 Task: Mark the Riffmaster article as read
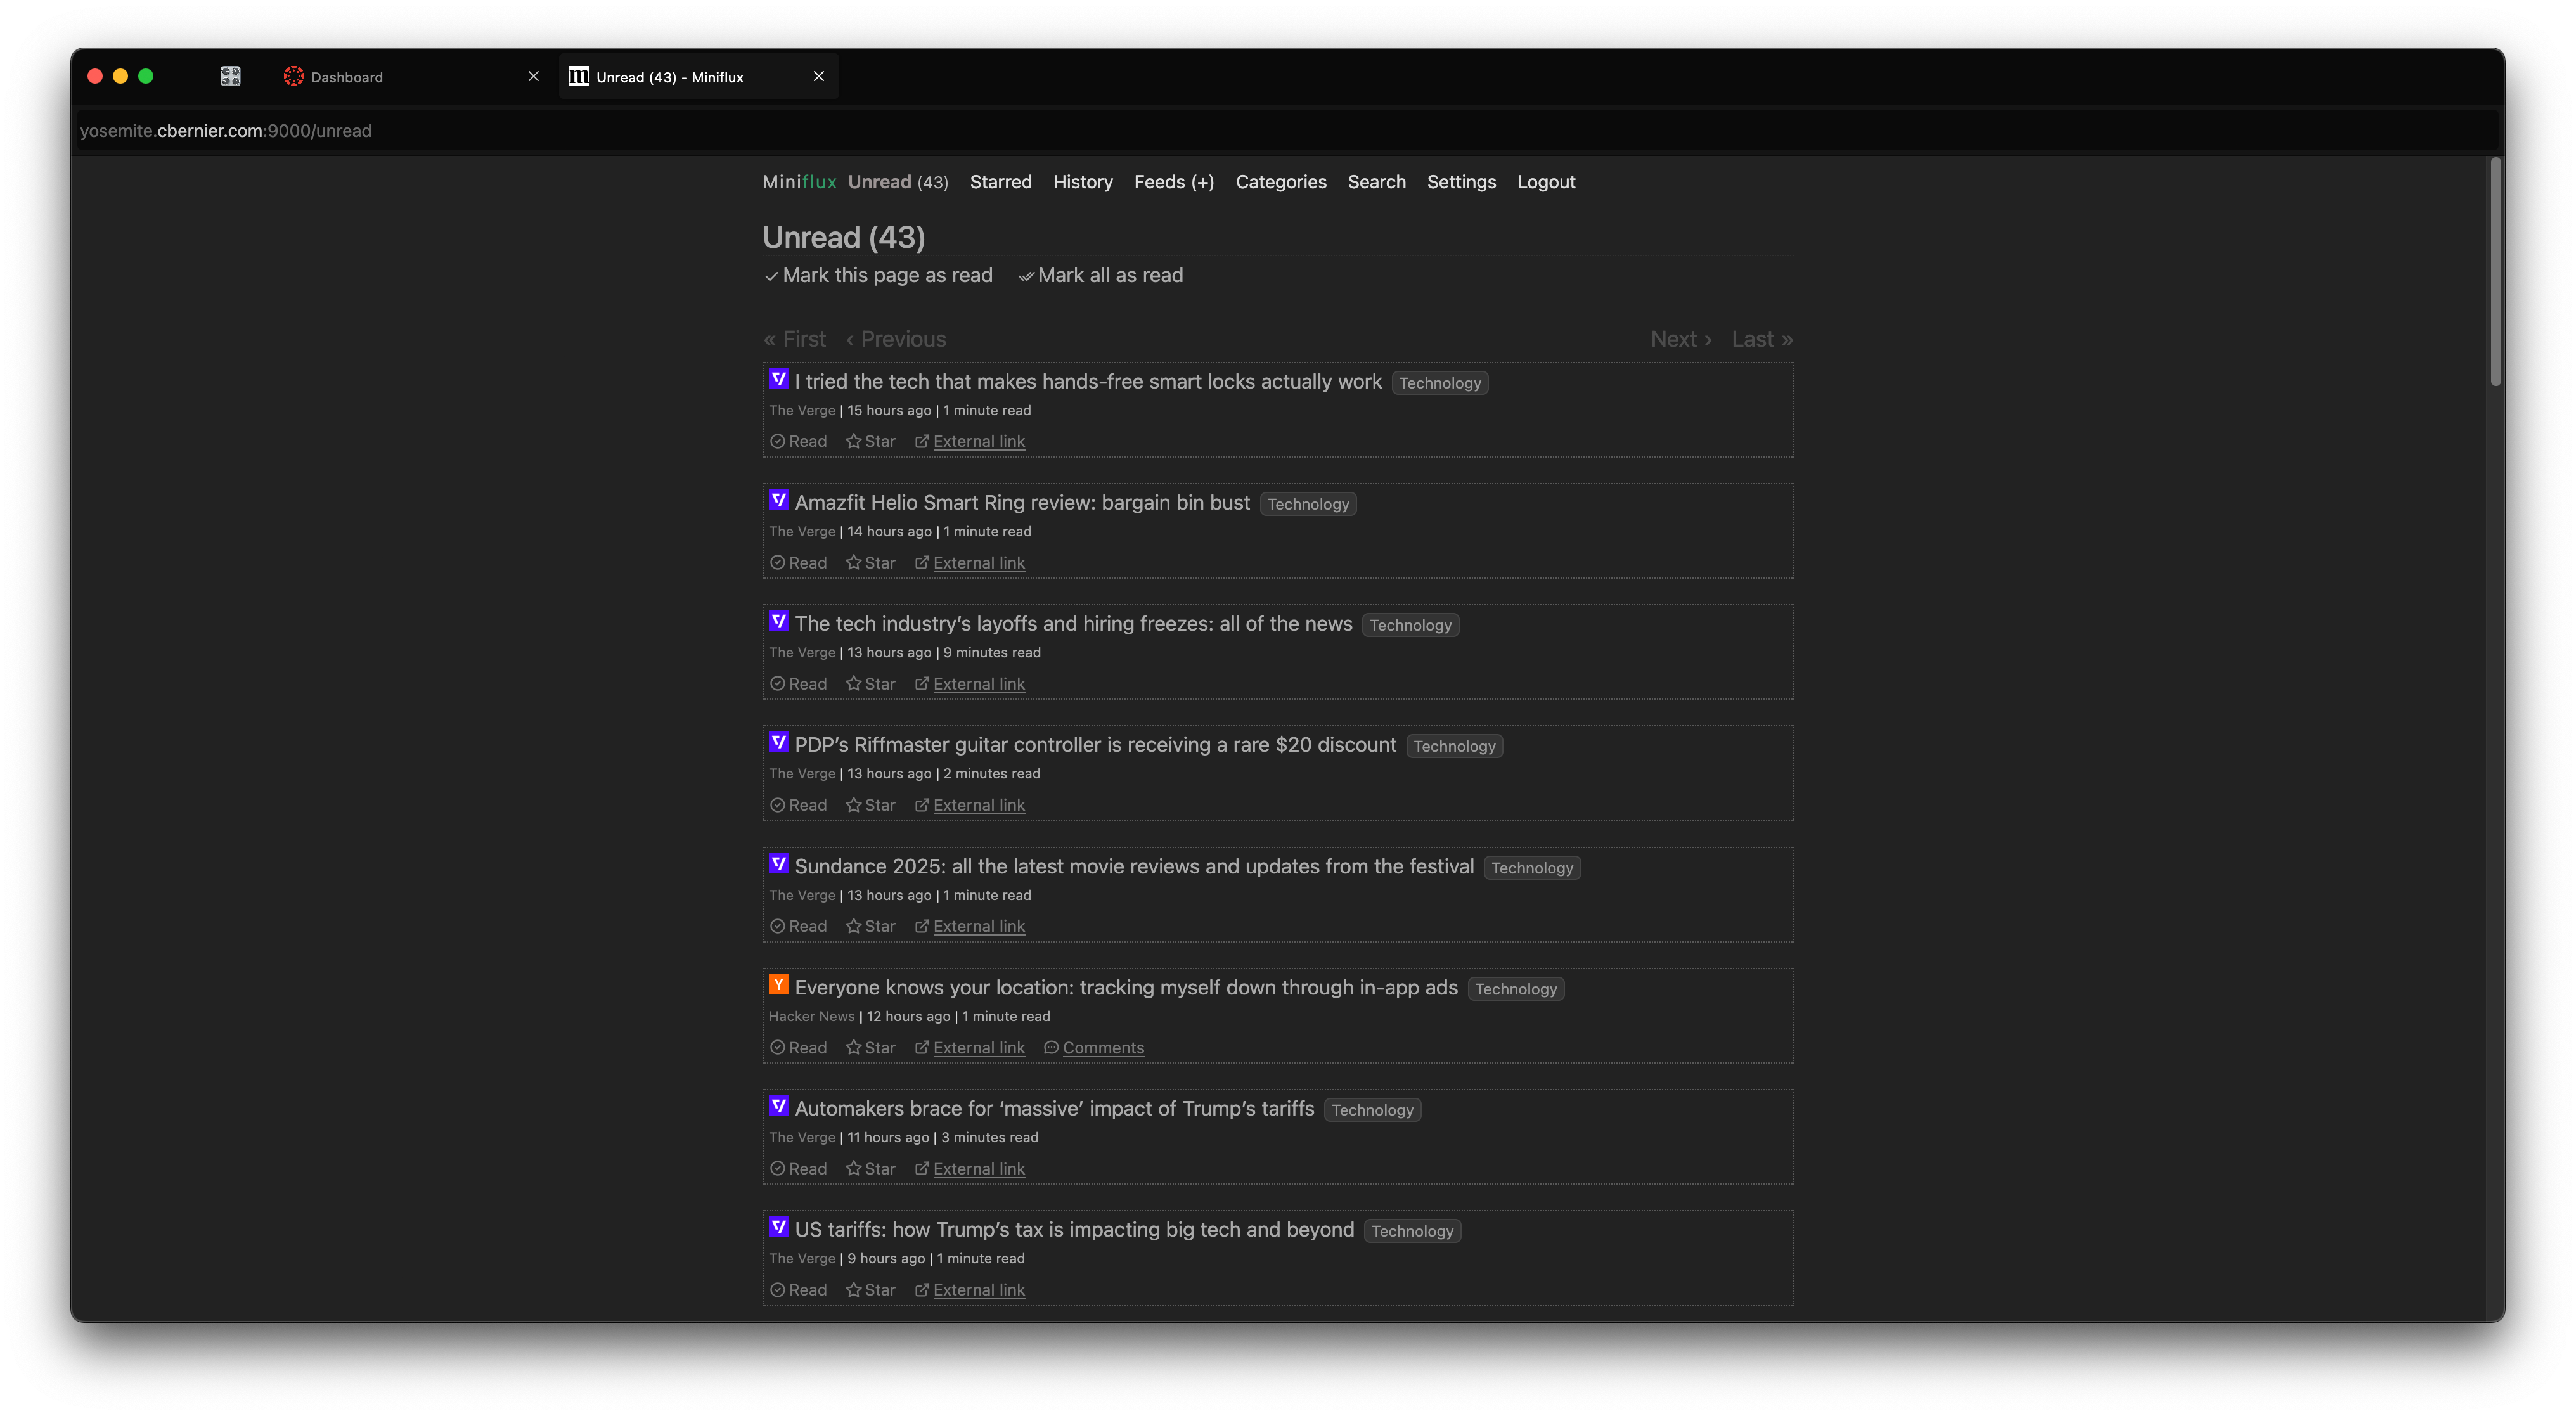pos(798,805)
